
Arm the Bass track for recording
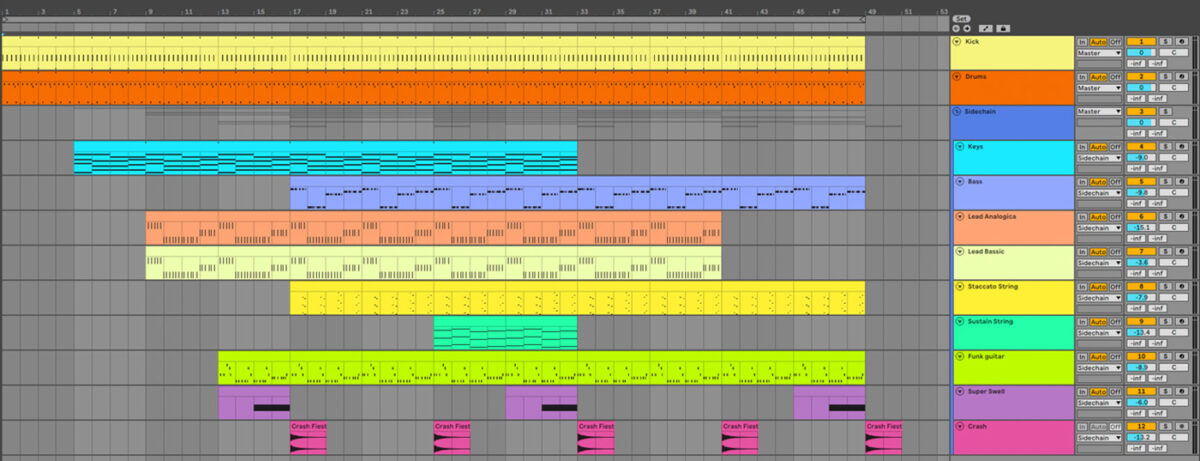[1182, 182]
